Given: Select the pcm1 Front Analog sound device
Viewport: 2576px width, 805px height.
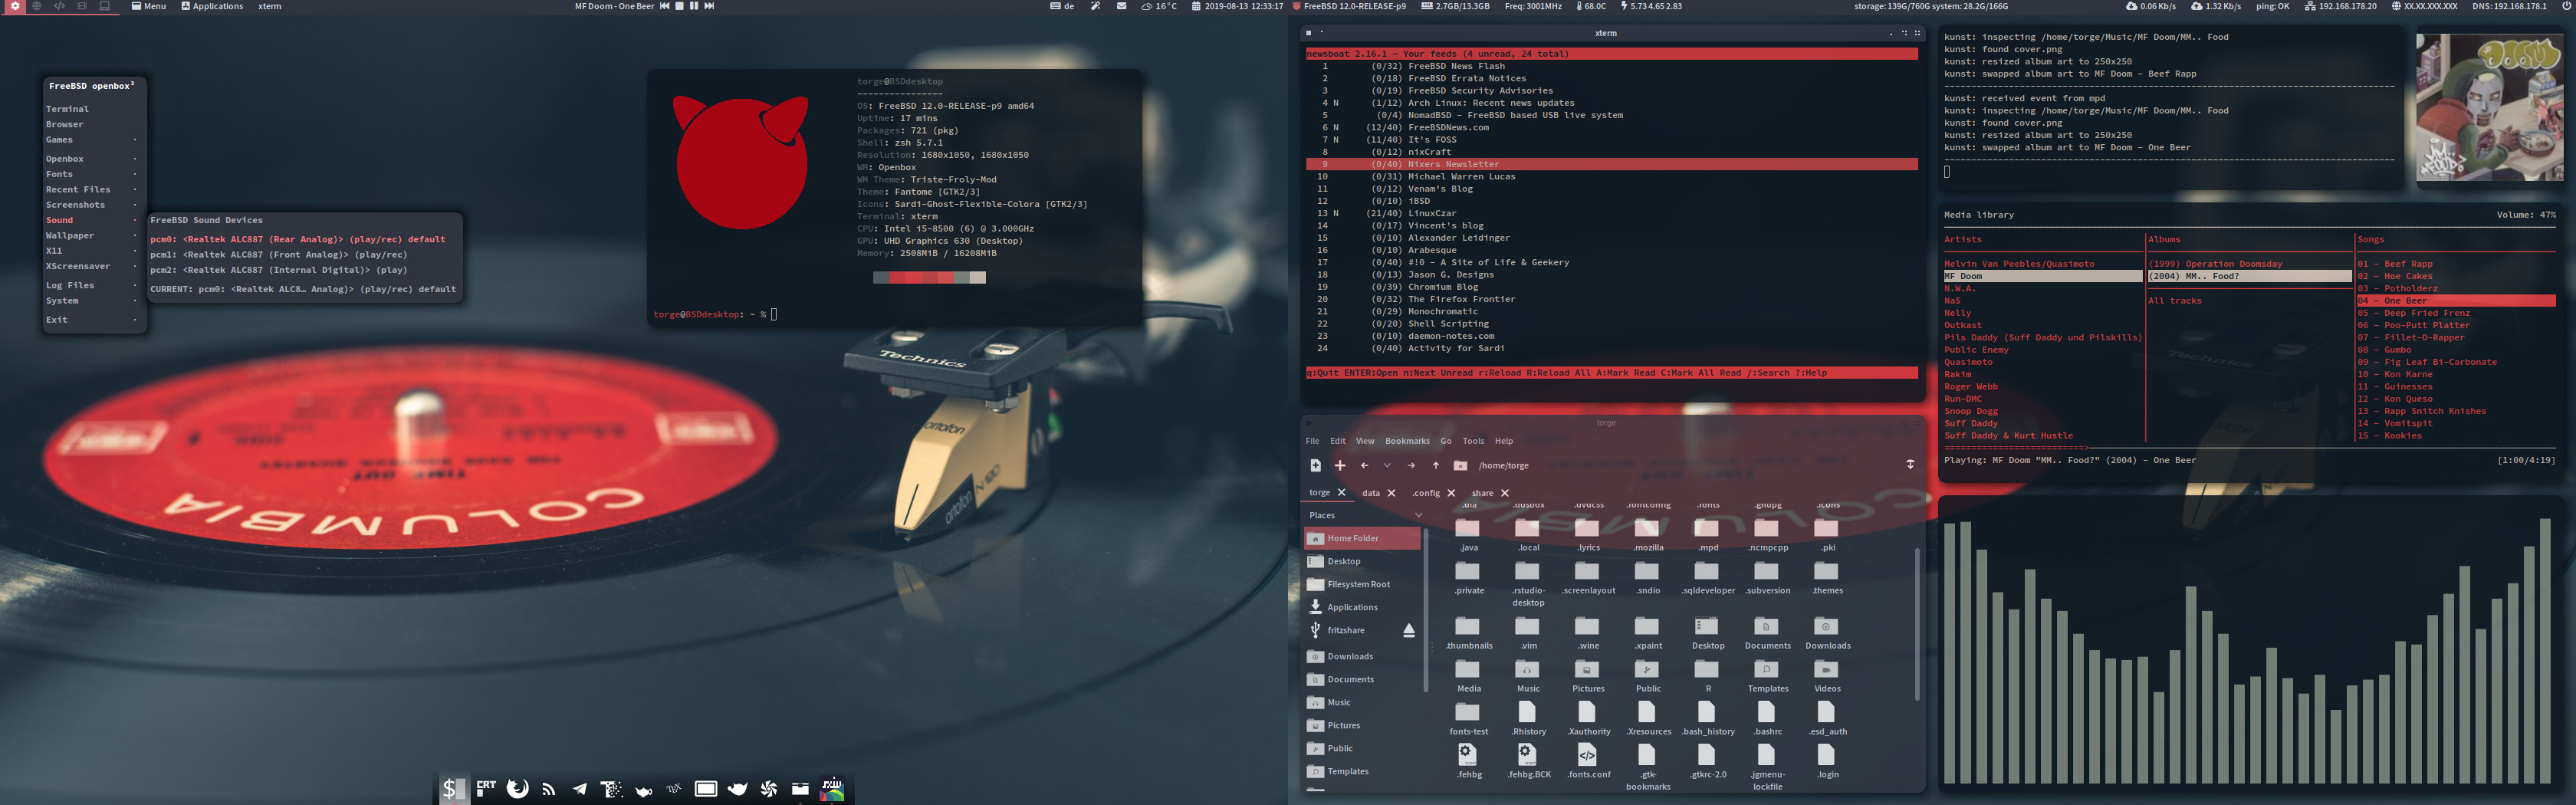Looking at the screenshot, I should point(279,255).
